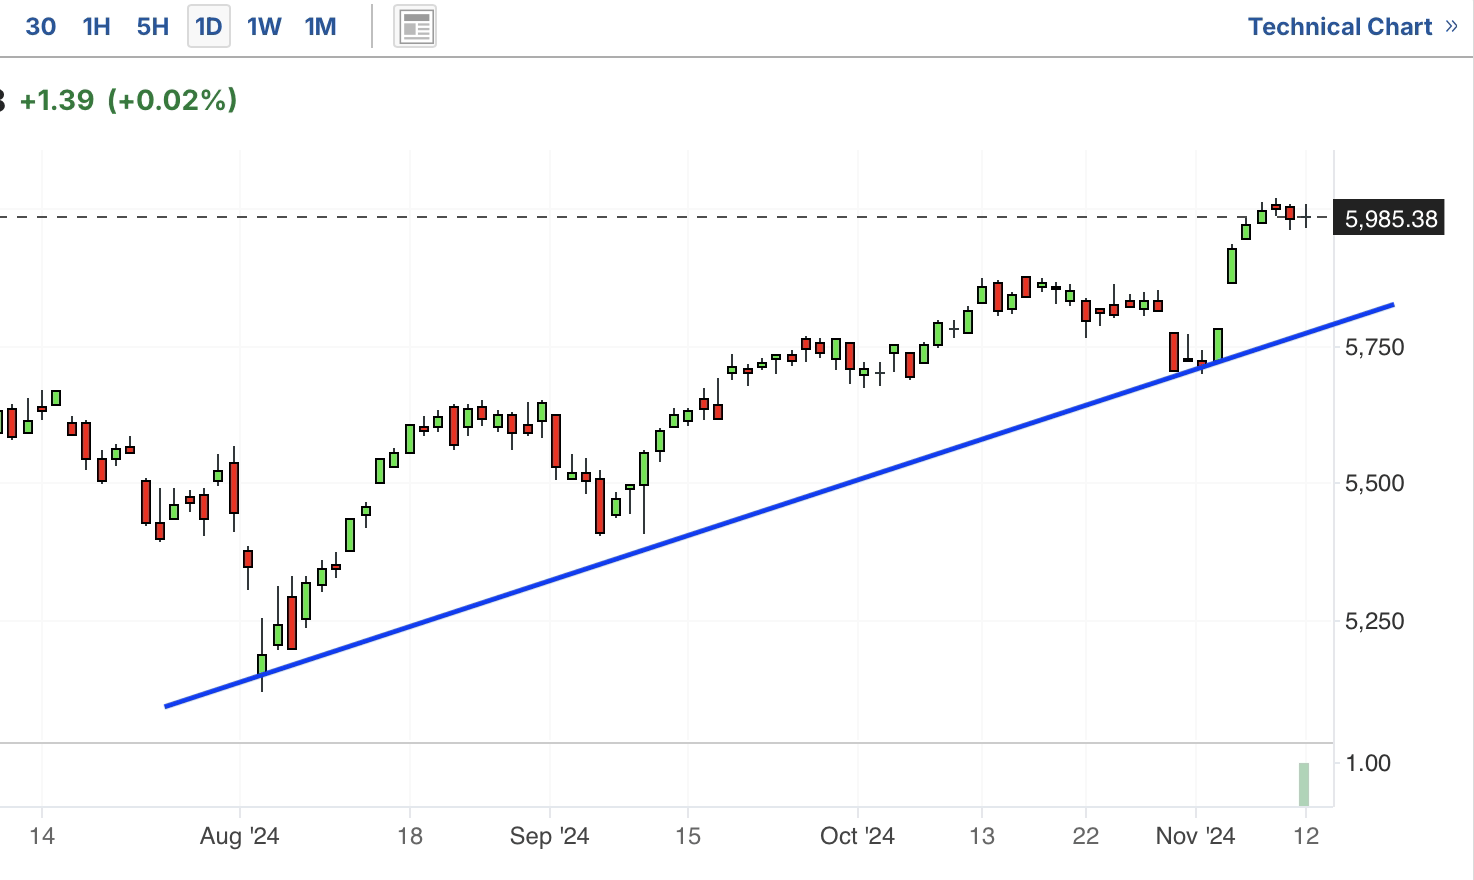Switch chart to 1W interval
1474x880 pixels.
tap(265, 27)
